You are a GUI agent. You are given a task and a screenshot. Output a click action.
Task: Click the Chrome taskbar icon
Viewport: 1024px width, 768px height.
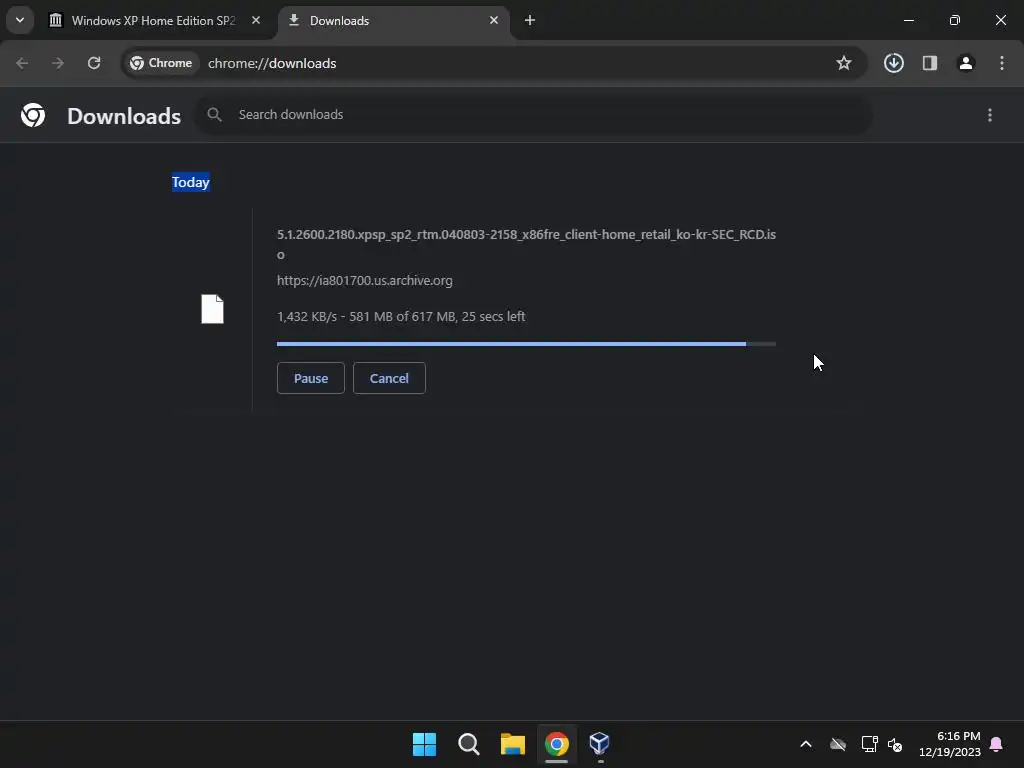click(x=556, y=744)
